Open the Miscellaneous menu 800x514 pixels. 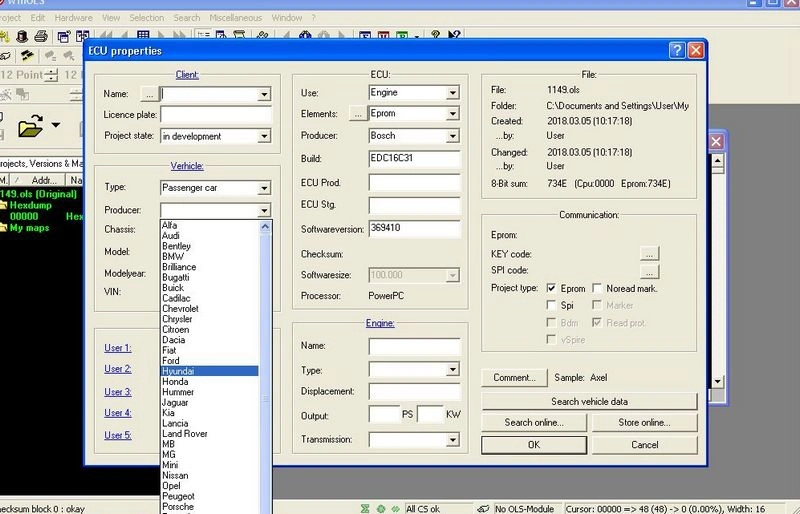[x=236, y=18]
